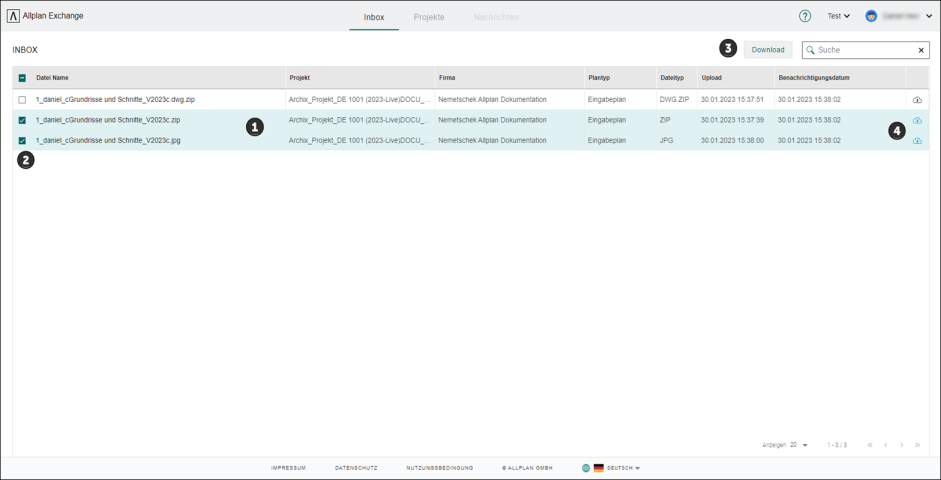Open the Test dropdown menu
Screen dimensions: 941x480
838,17
